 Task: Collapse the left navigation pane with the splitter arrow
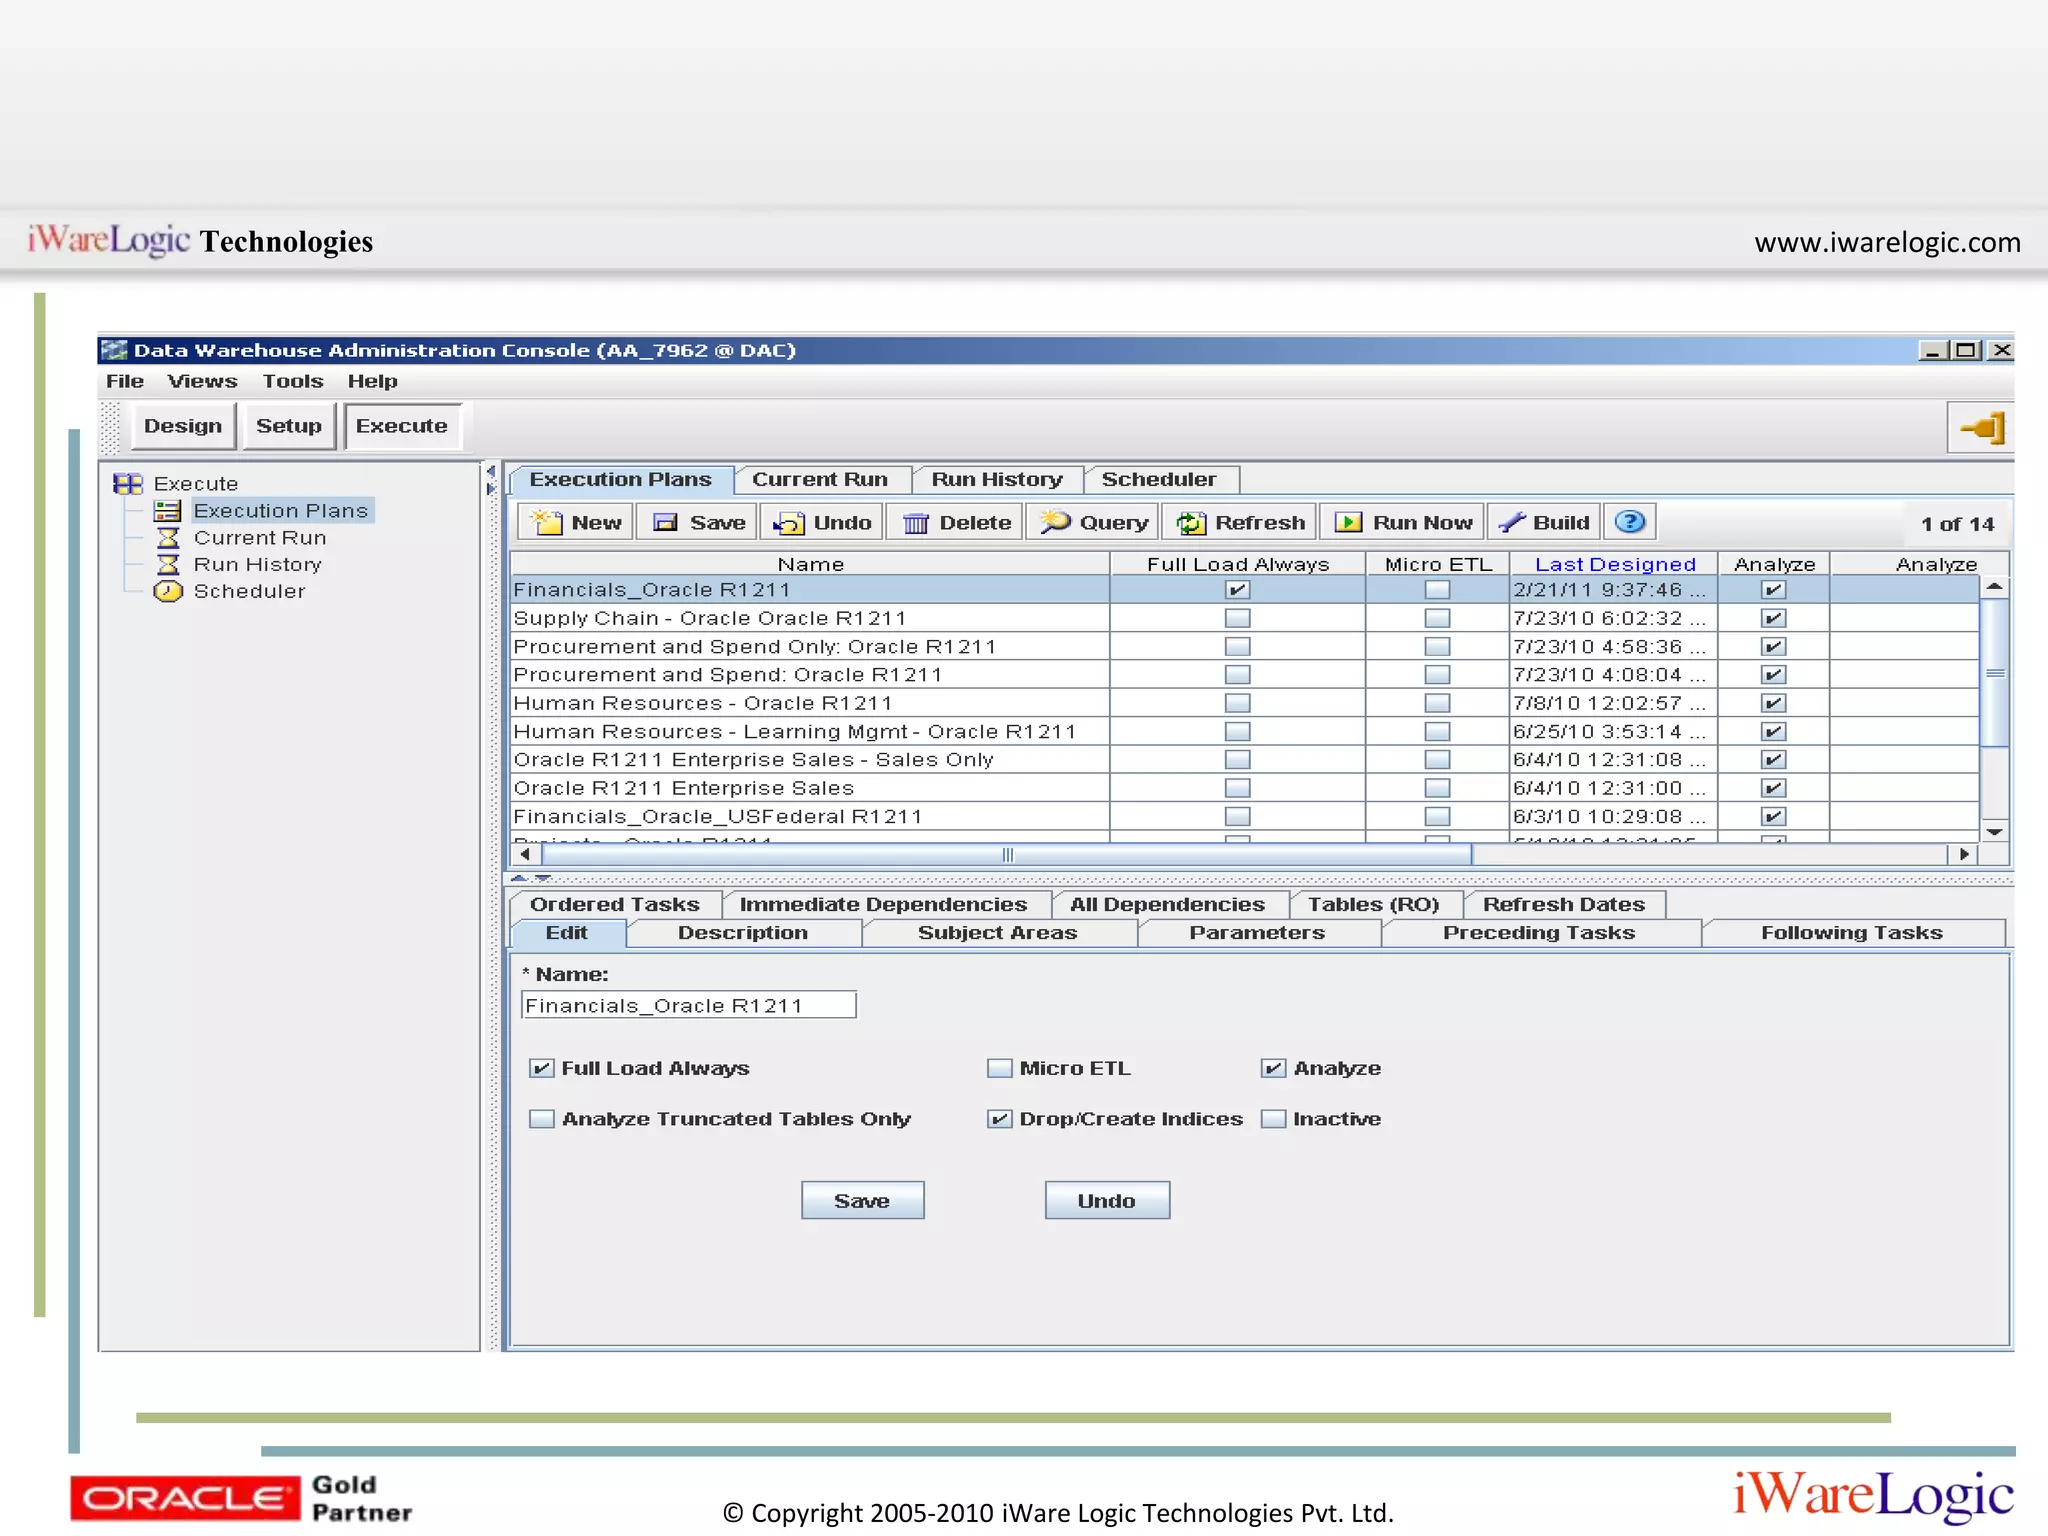pyautogui.click(x=490, y=472)
